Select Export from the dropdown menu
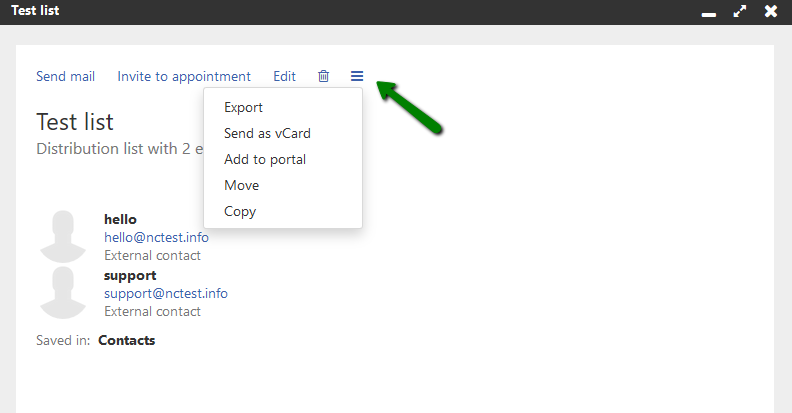 click(243, 107)
